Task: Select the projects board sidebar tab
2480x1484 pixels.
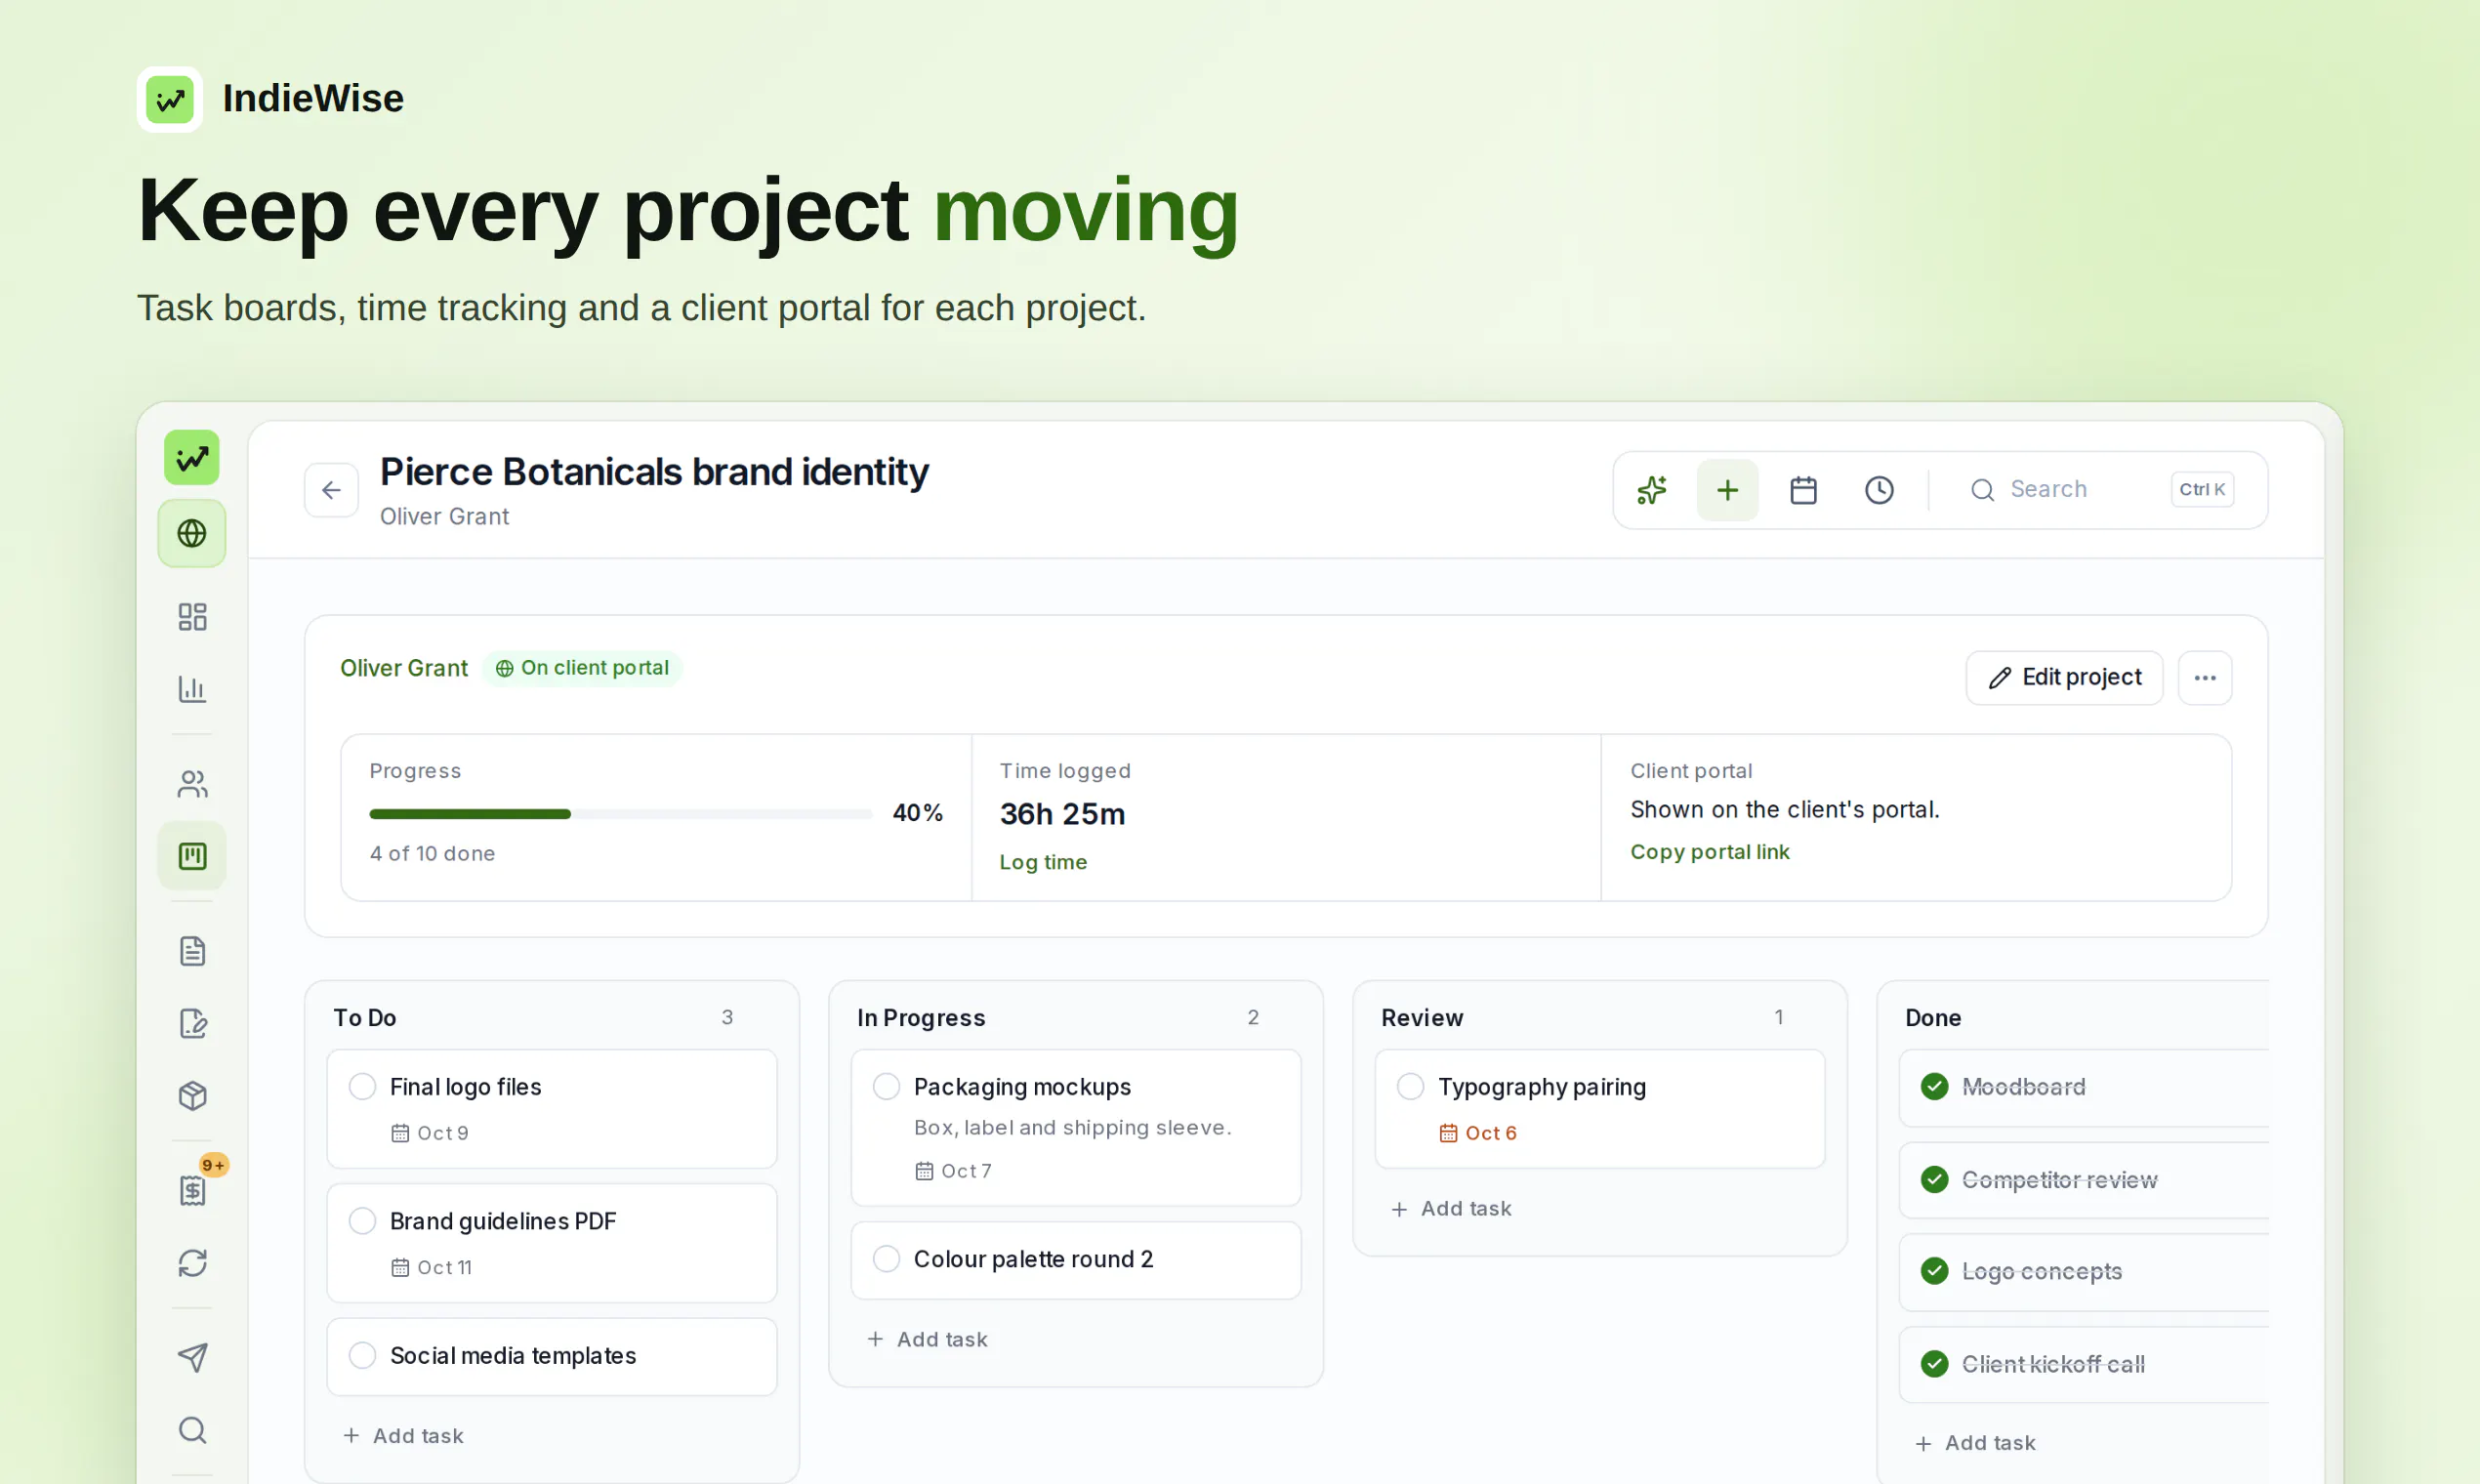Action: (x=192, y=856)
